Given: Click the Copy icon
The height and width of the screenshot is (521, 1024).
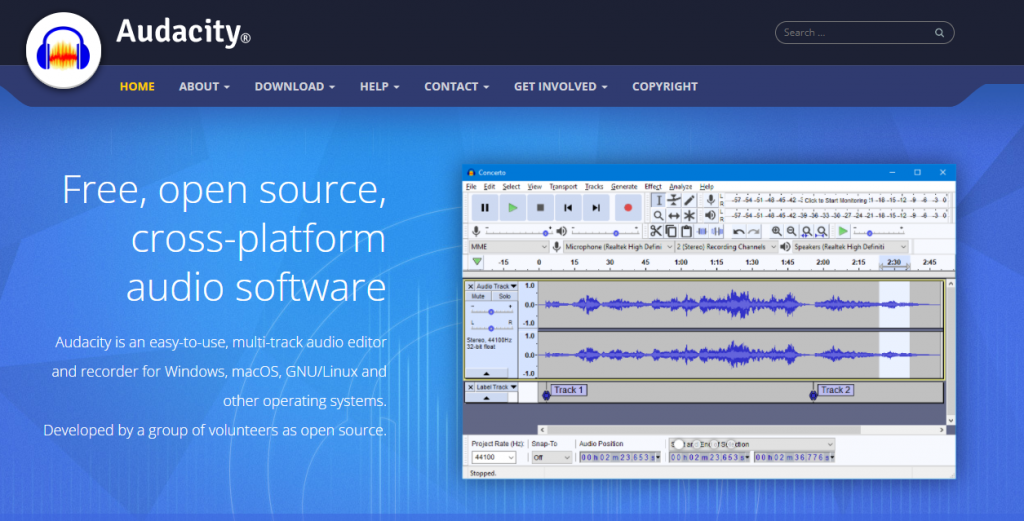Looking at the screenshot, I should coord(671,231).
